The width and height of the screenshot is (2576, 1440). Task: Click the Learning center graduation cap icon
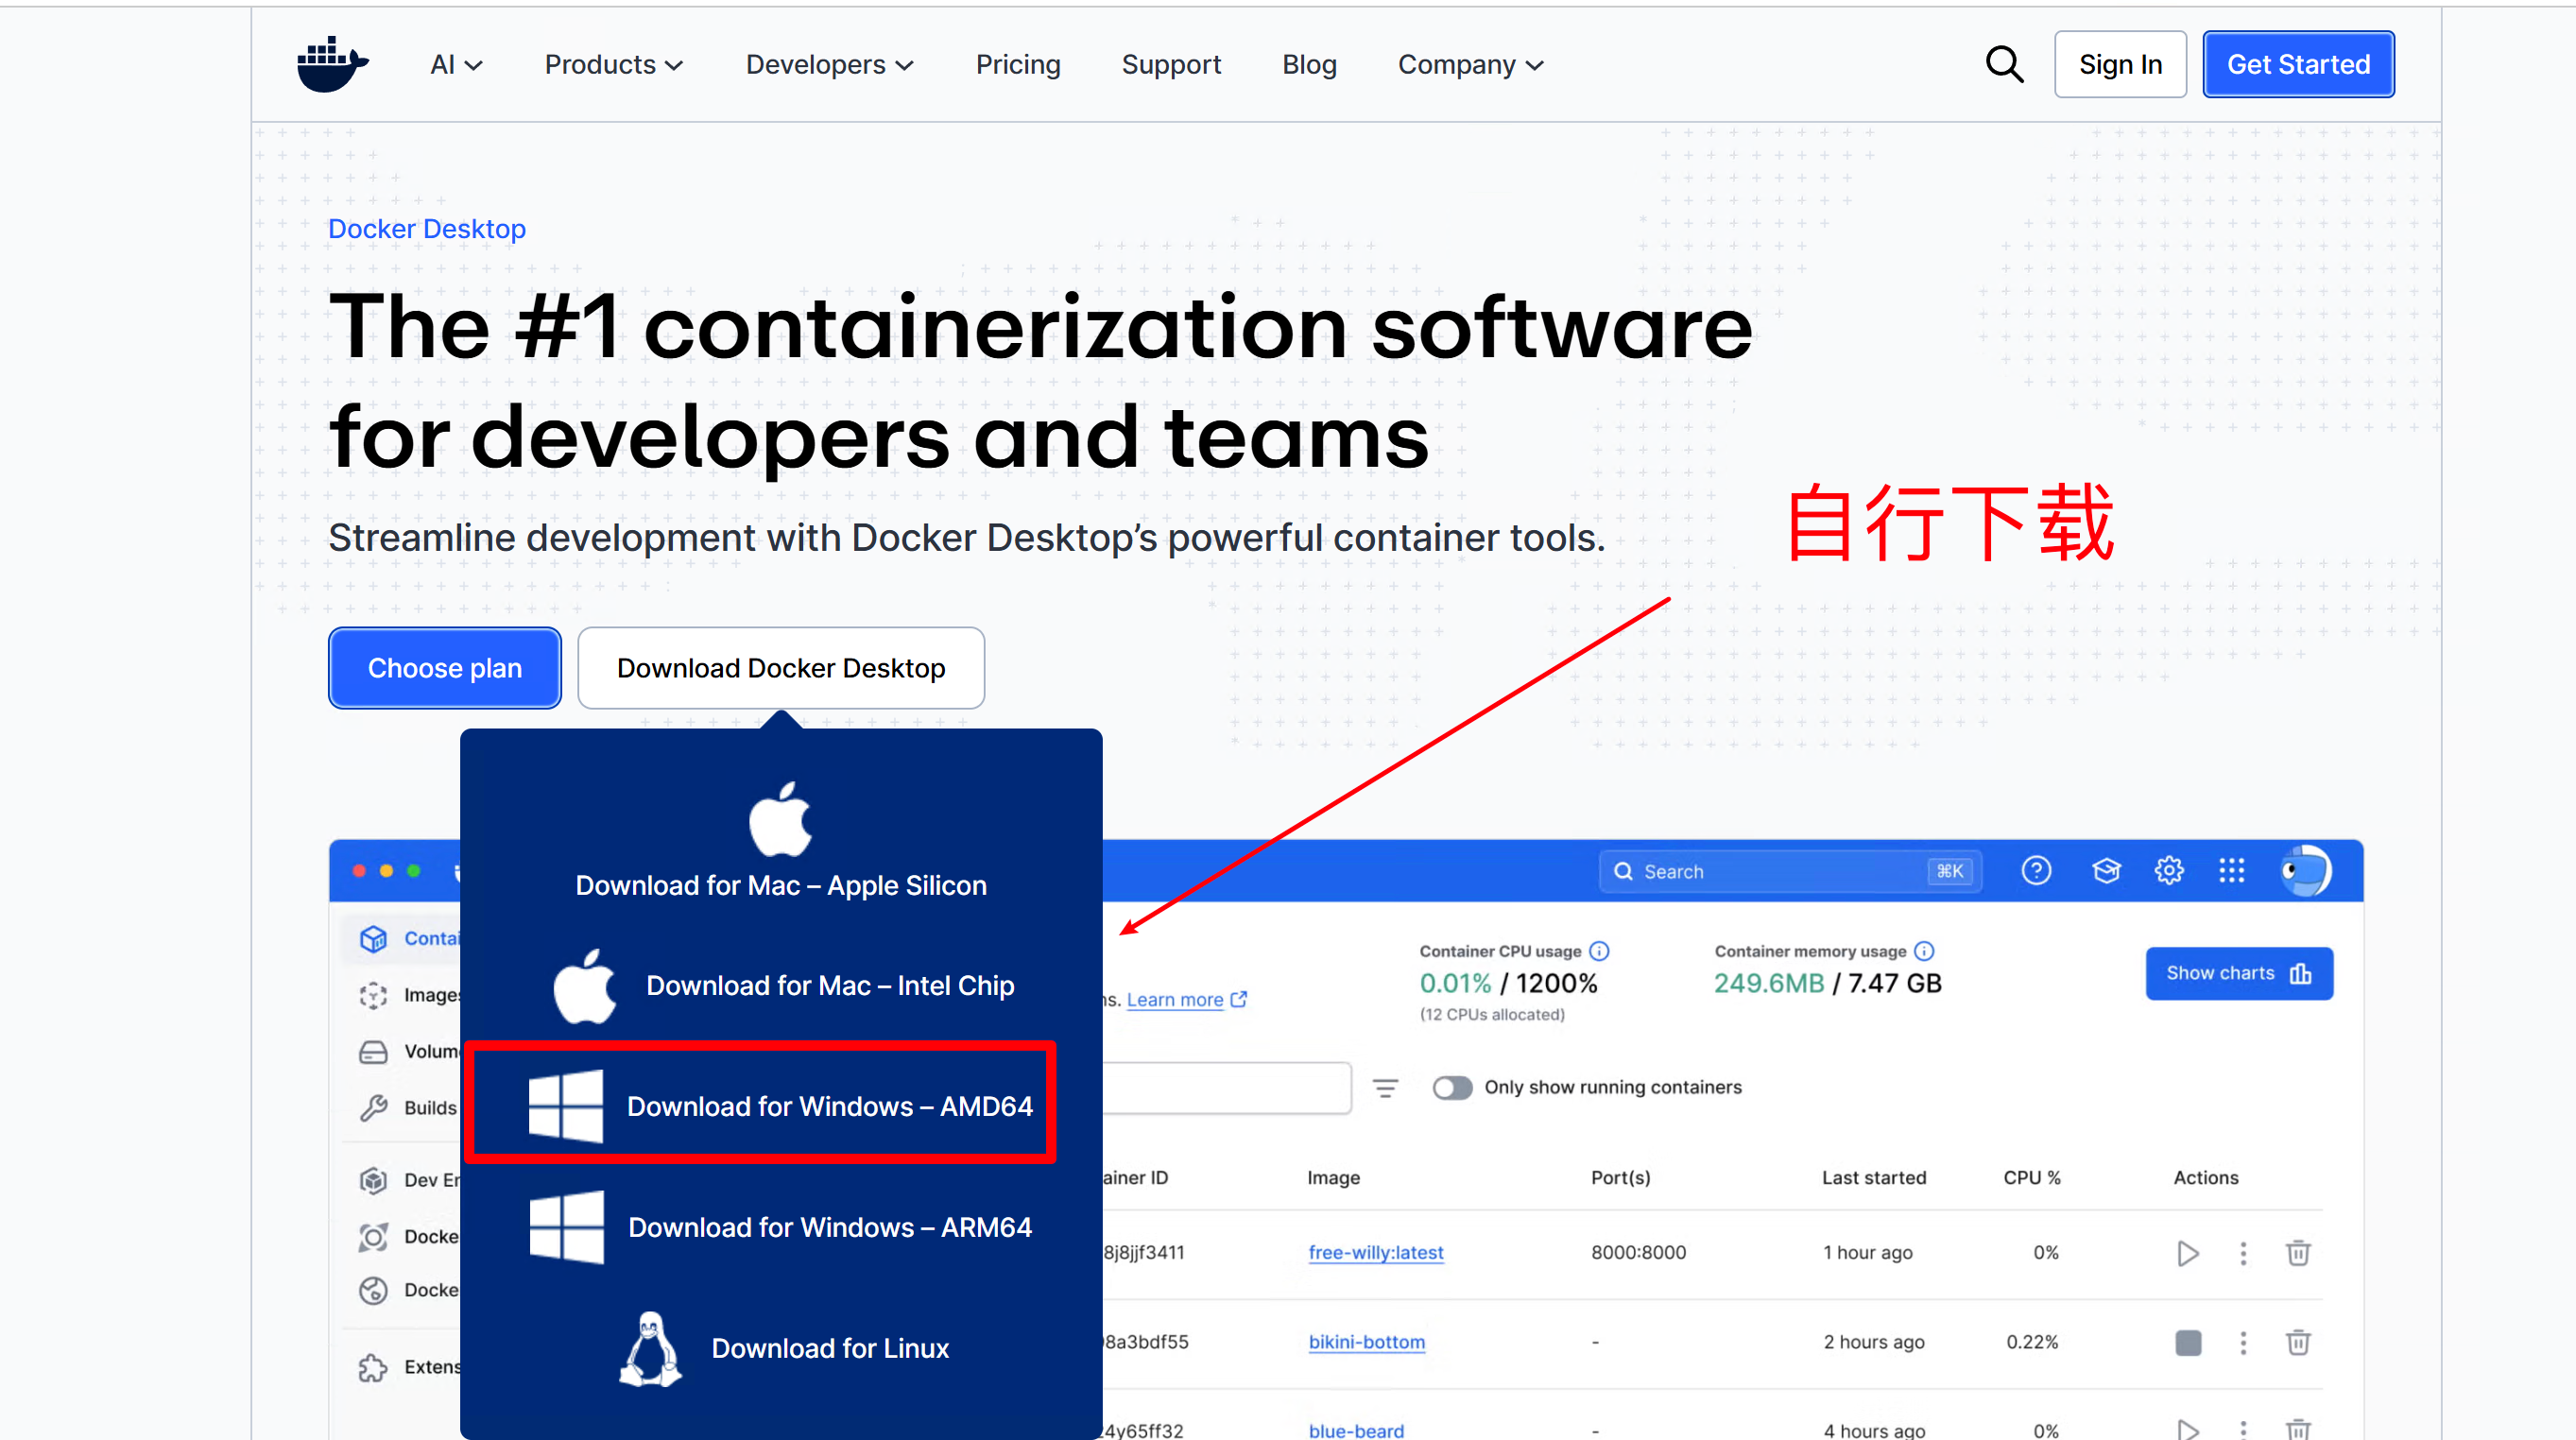2106,871
